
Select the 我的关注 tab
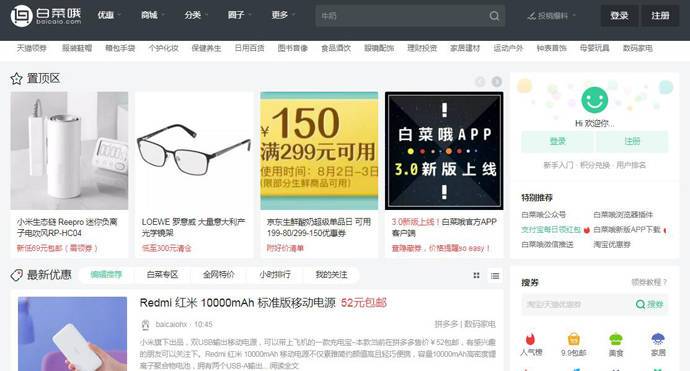pos(331,275)
